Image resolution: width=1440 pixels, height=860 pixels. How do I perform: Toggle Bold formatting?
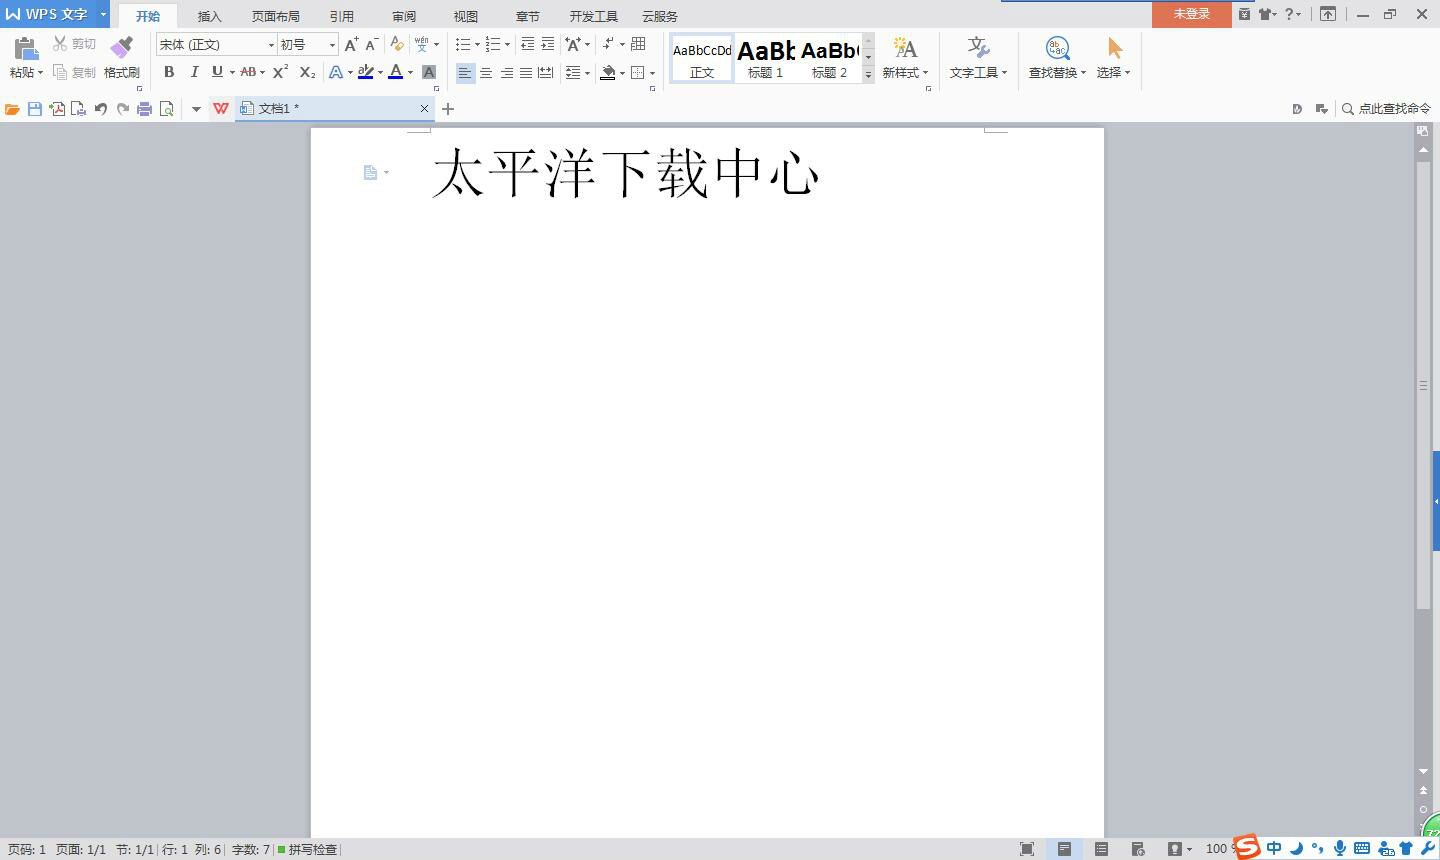coord(169,72)
